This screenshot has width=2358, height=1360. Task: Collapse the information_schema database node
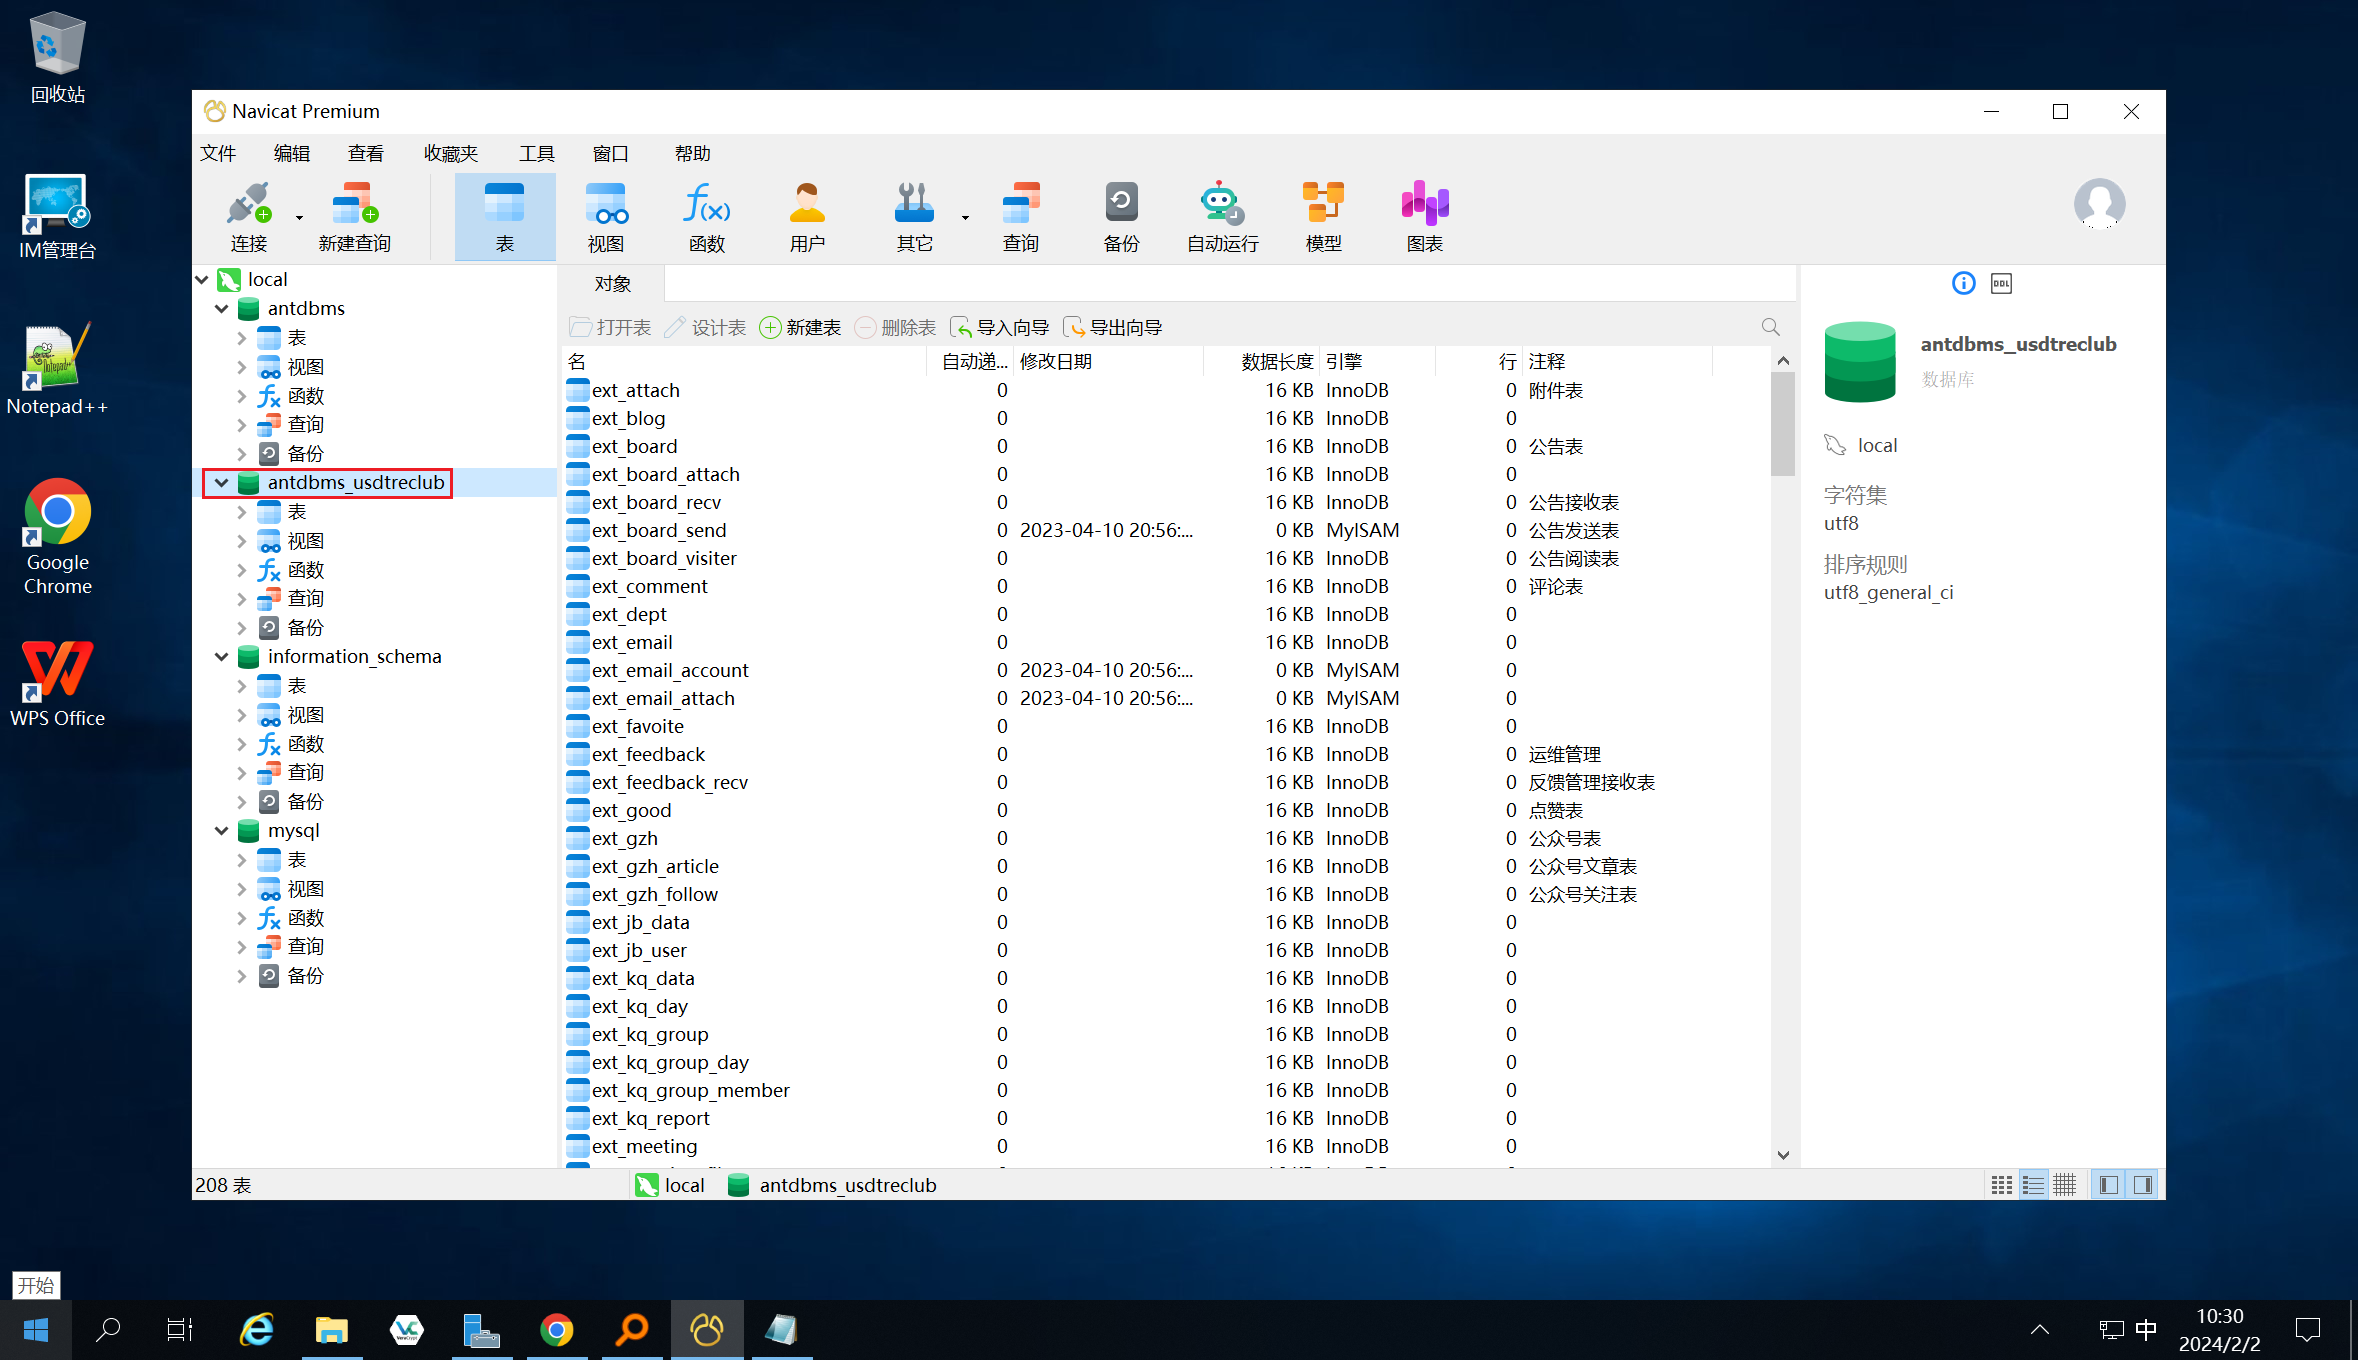[x=222, y=657]
